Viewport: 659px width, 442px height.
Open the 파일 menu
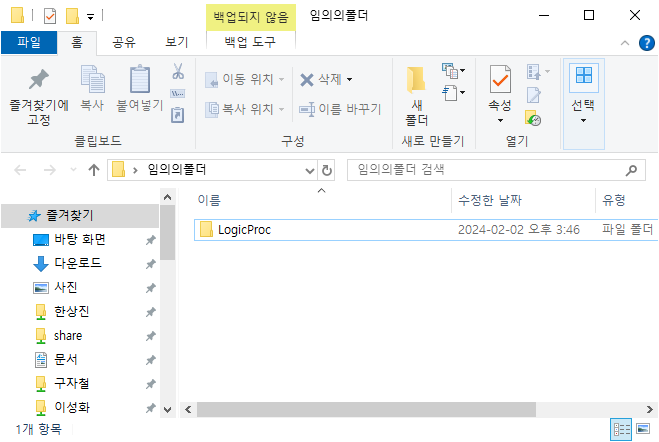(x=29, y=42)
